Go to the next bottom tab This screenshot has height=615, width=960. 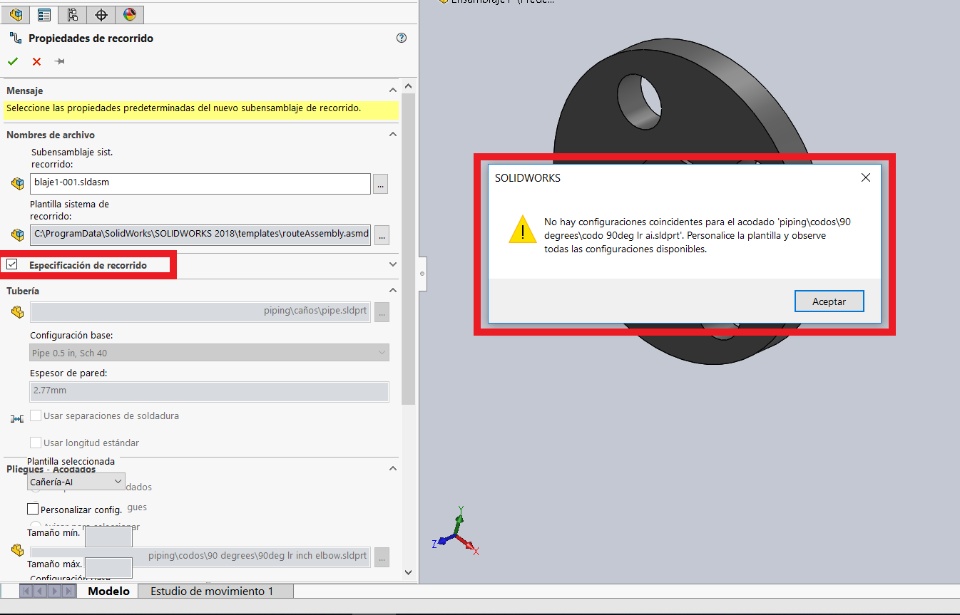54,591
